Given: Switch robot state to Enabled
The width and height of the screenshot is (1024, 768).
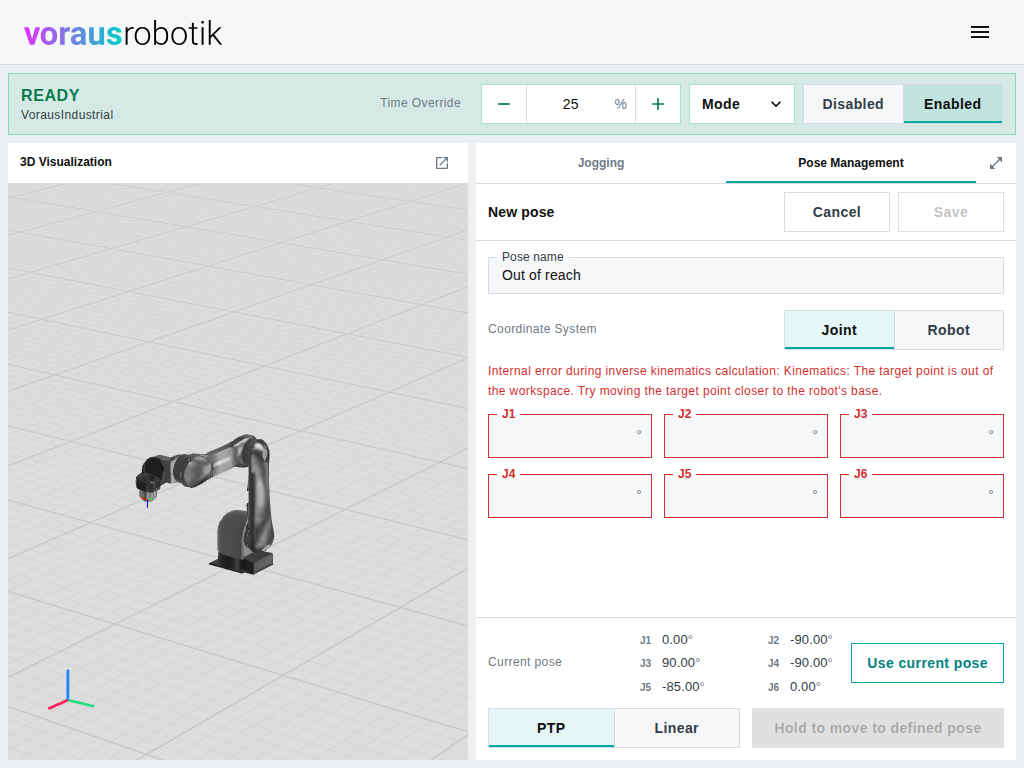Looking at the screenshot, I should tap(952, 104).
